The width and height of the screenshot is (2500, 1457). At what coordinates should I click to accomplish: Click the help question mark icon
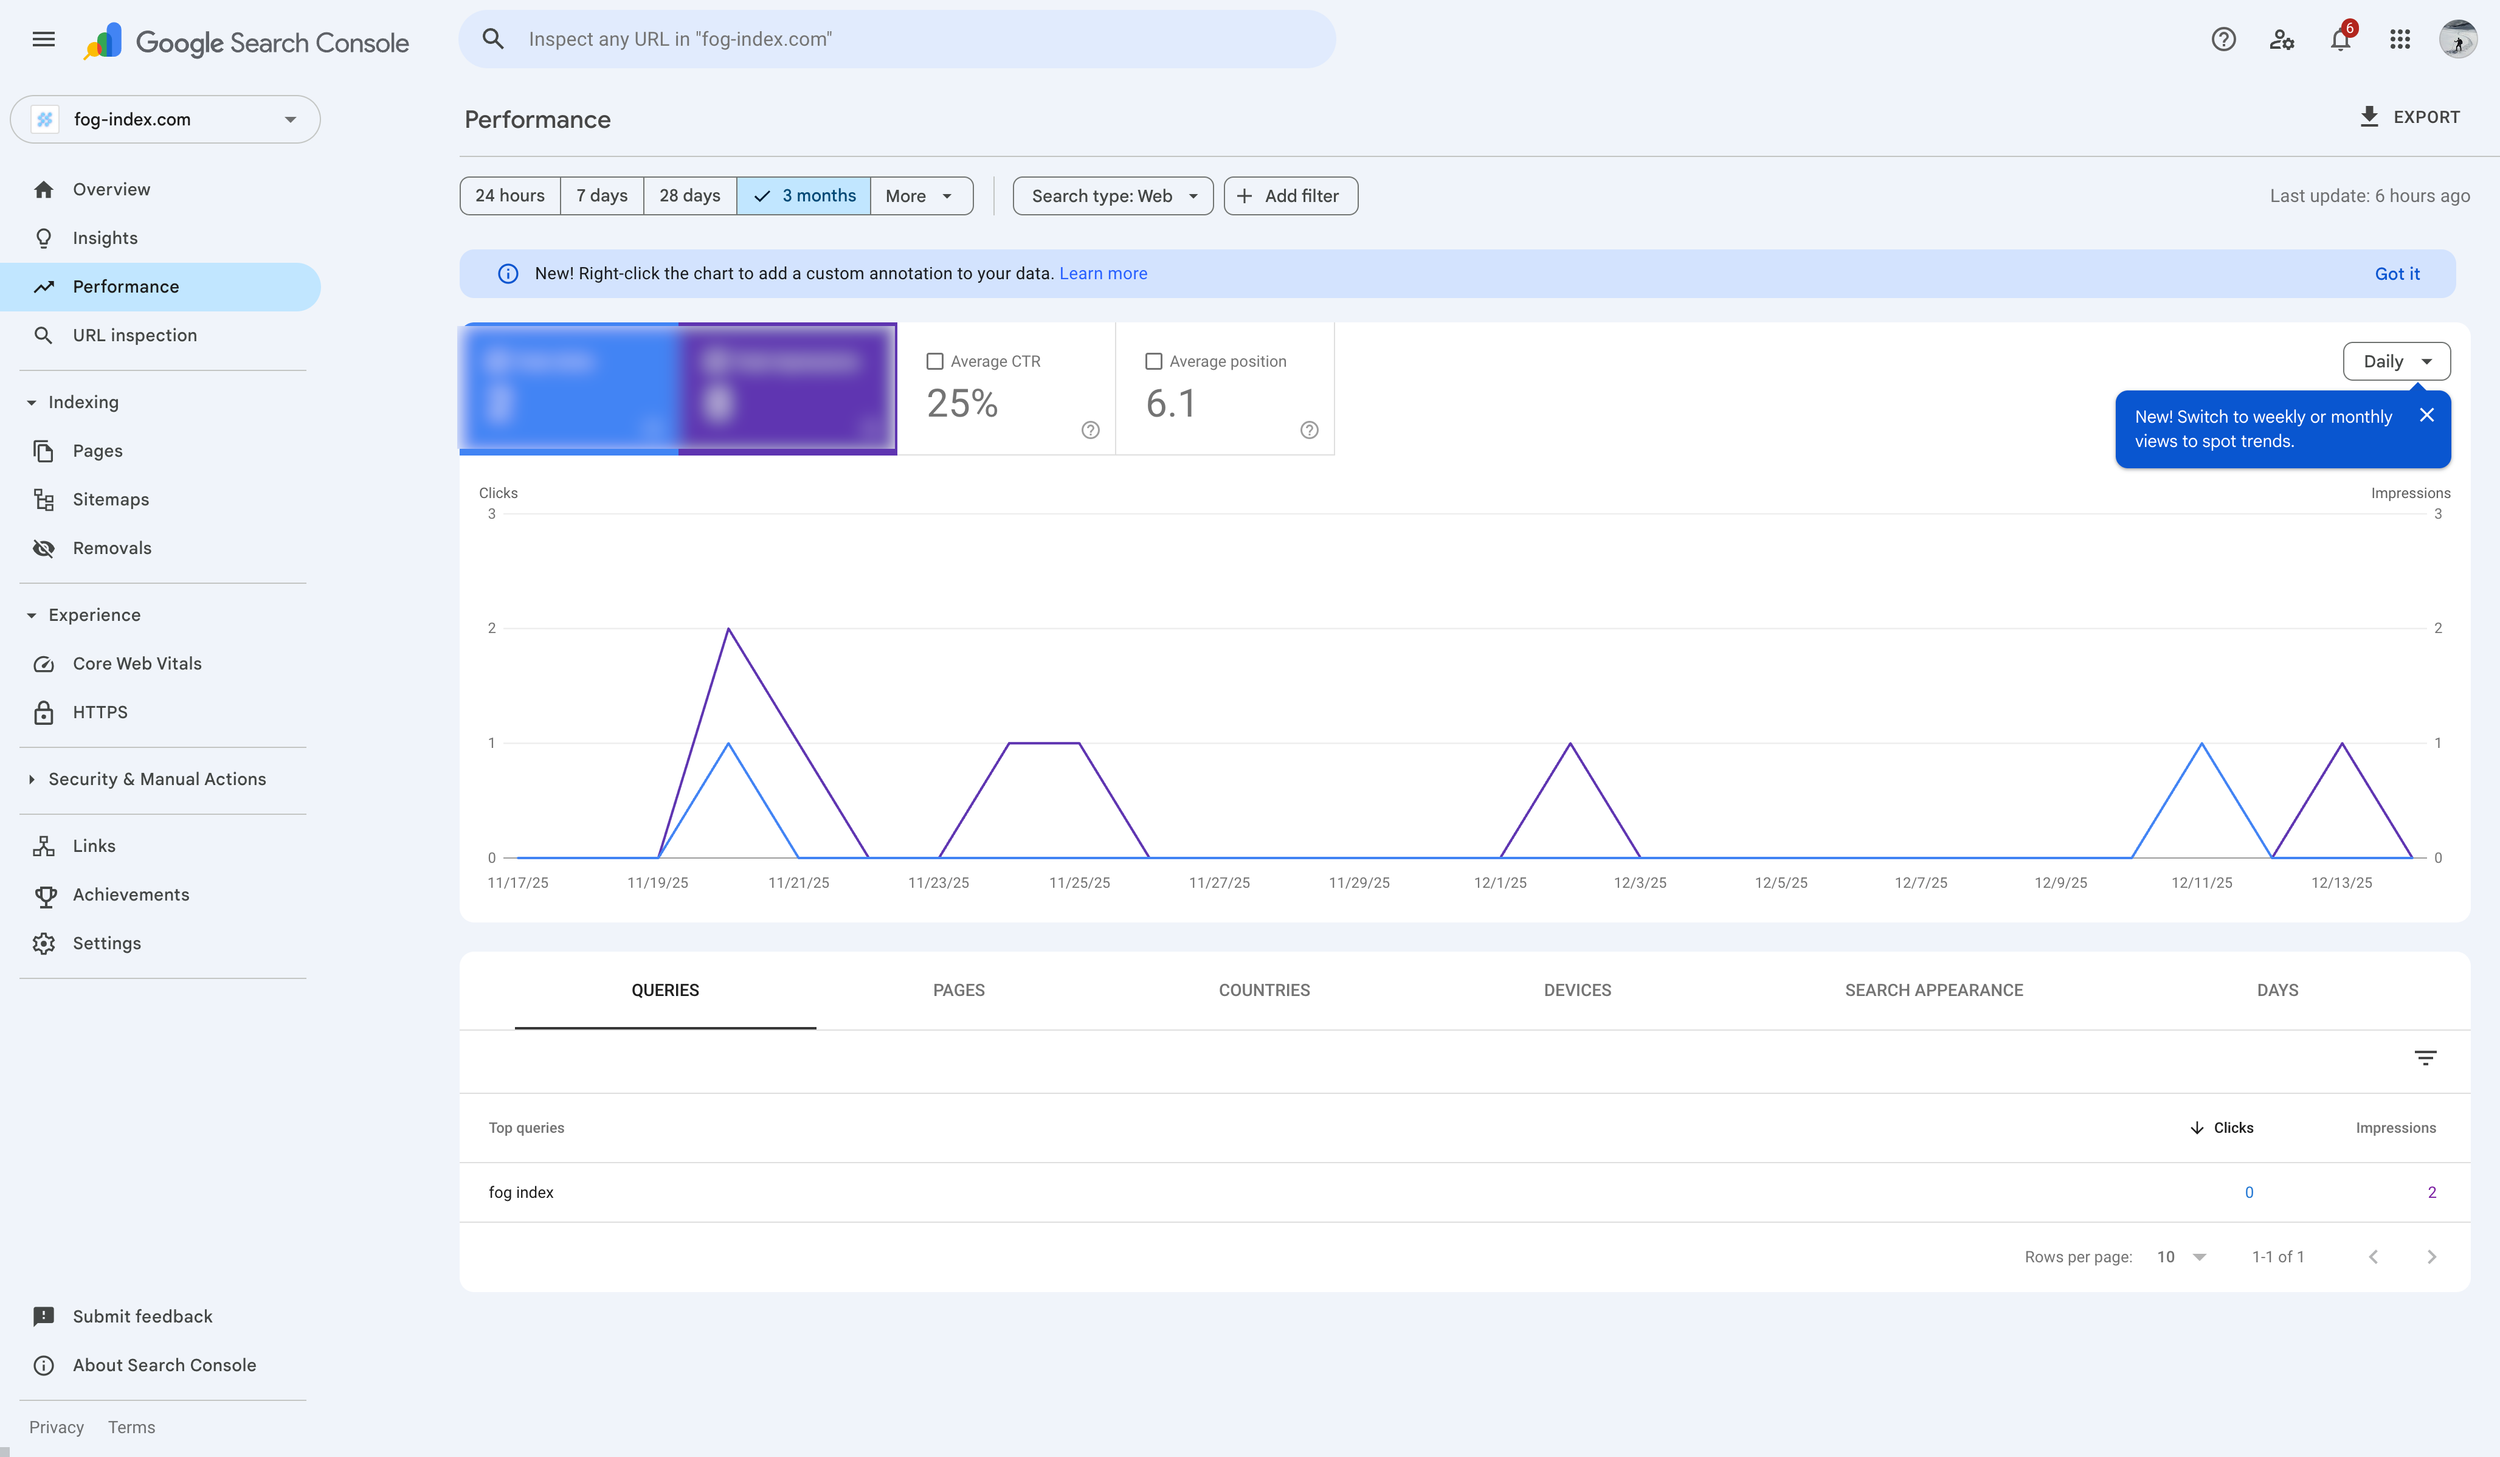coord(2223,39)
